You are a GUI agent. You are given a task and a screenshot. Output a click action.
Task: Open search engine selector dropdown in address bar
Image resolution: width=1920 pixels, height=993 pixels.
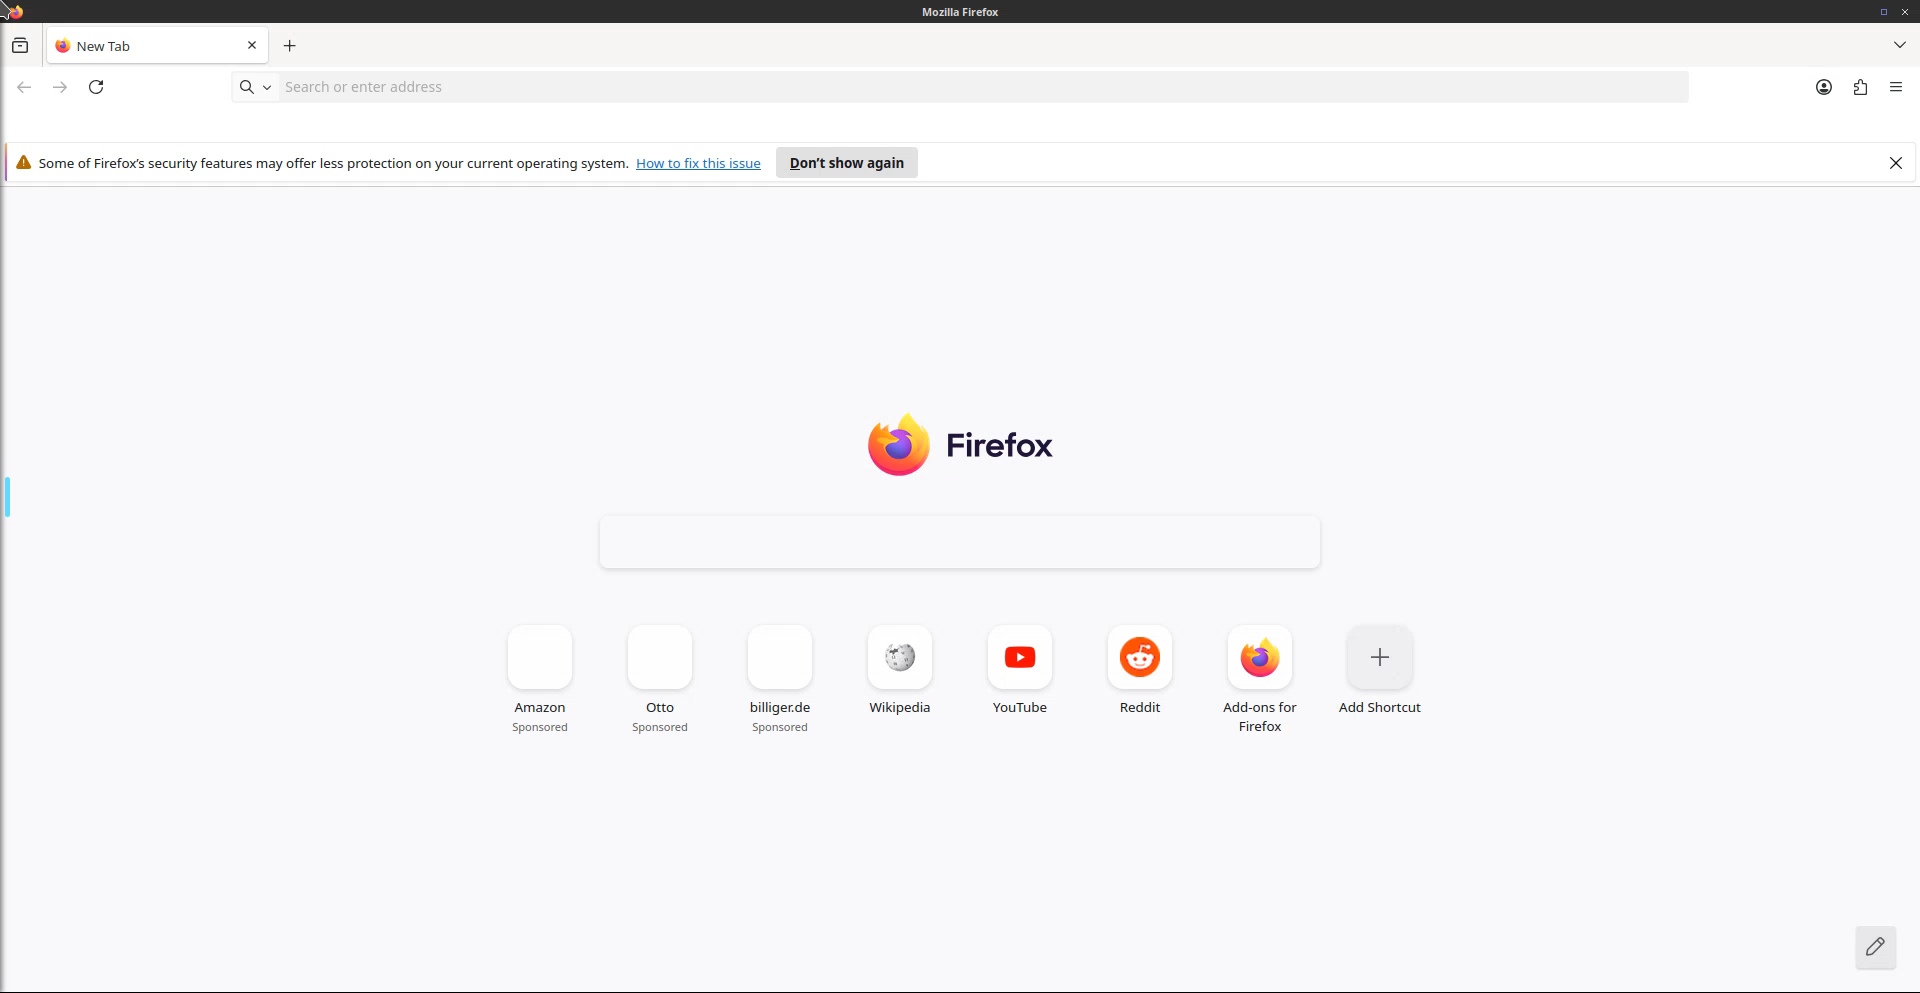click(255, 88)
